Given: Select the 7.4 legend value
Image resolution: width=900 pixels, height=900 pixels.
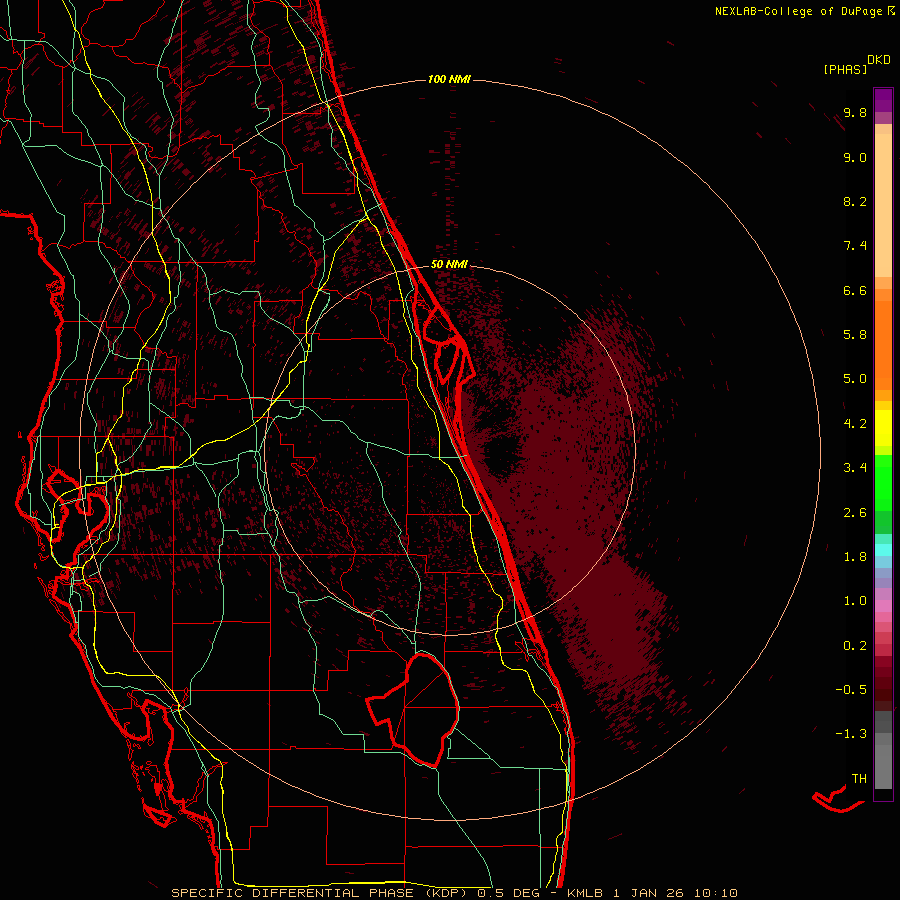Looking at the screenshot, I should point(855,246).
